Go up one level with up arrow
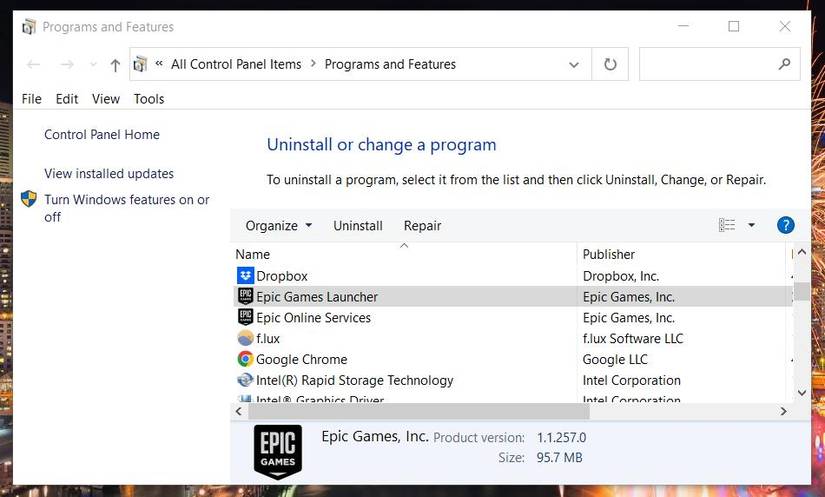The image size is (825, 497). 115,65
